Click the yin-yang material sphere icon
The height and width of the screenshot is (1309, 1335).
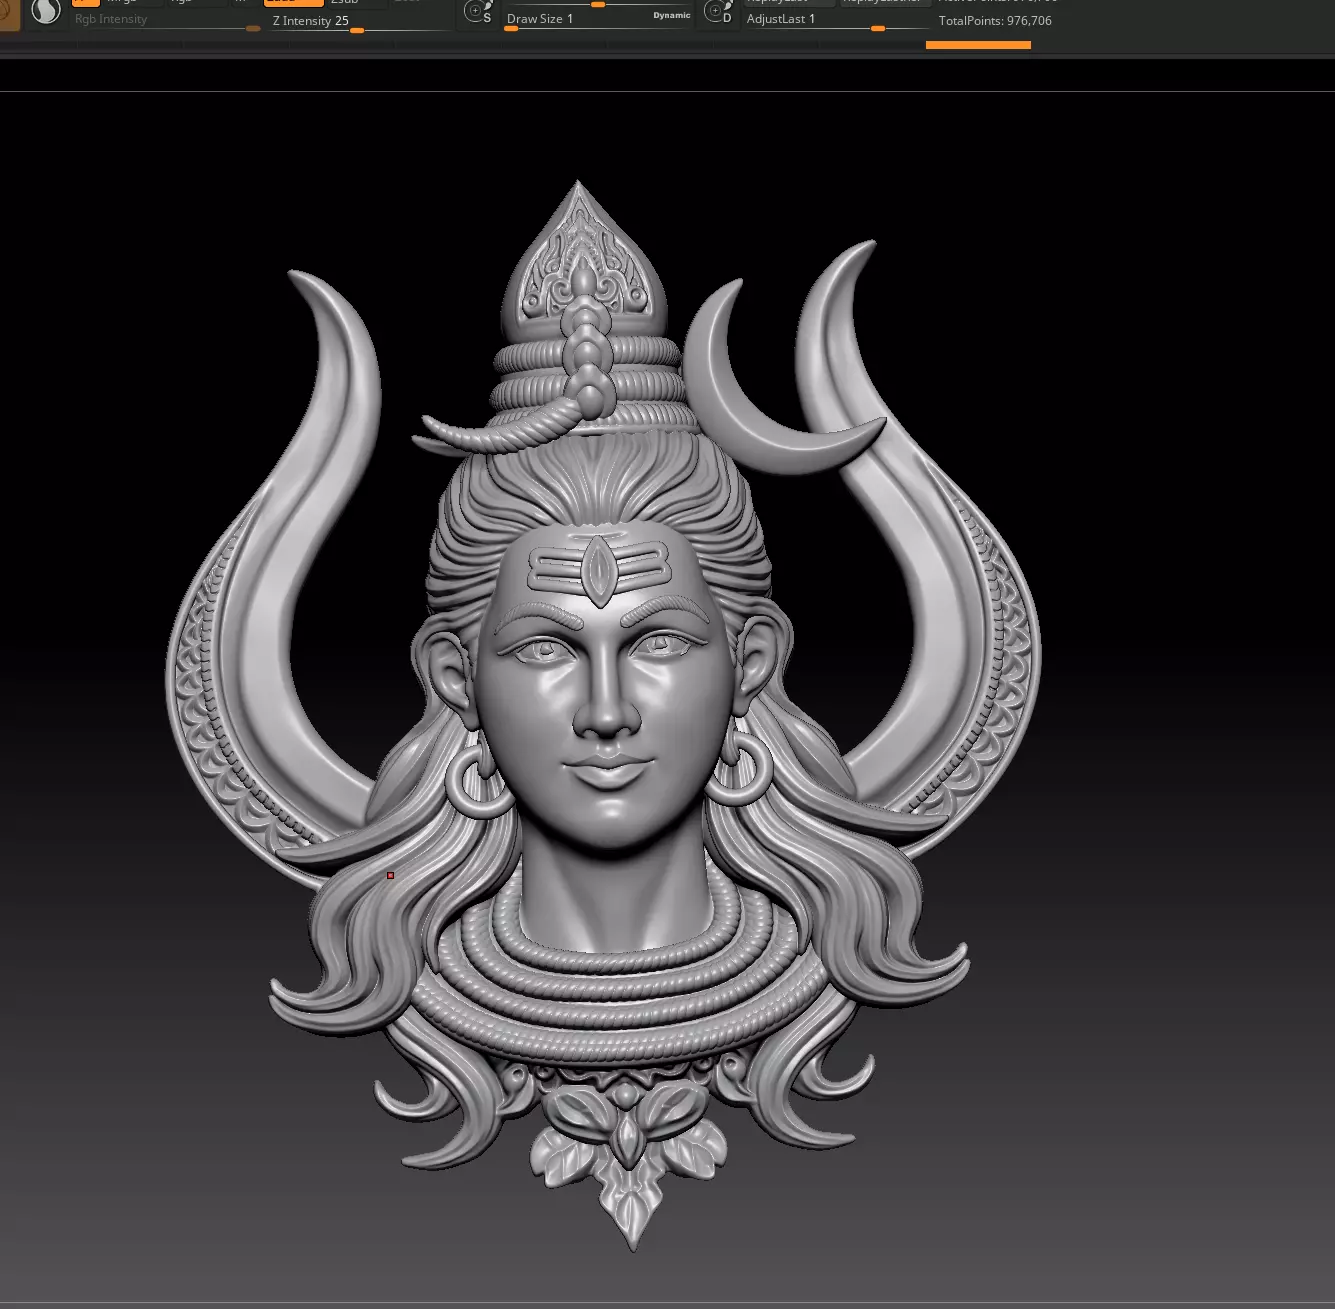point(46,12)
